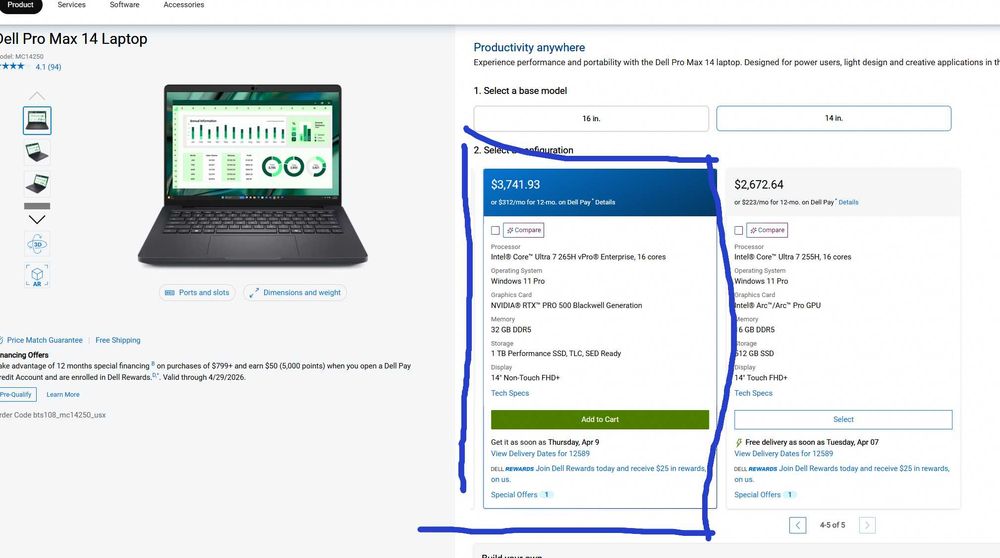Choose the 14 in. base model

[x=834, y=119]
